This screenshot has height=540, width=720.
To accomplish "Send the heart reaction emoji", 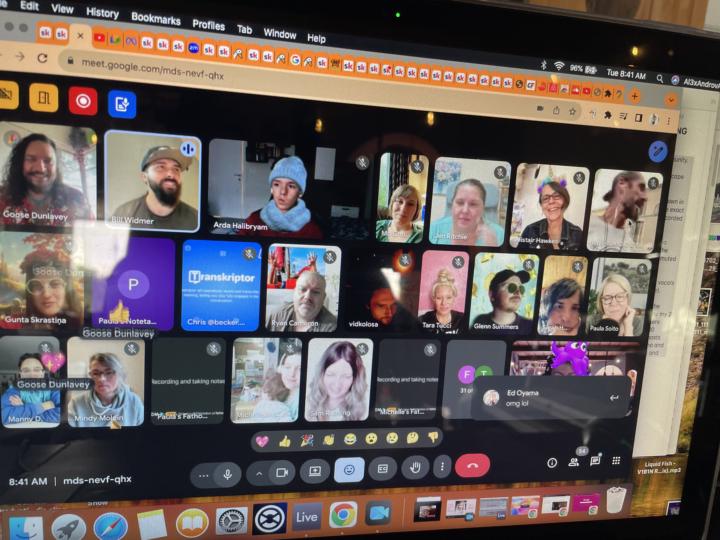I will (x=262, y=441).
